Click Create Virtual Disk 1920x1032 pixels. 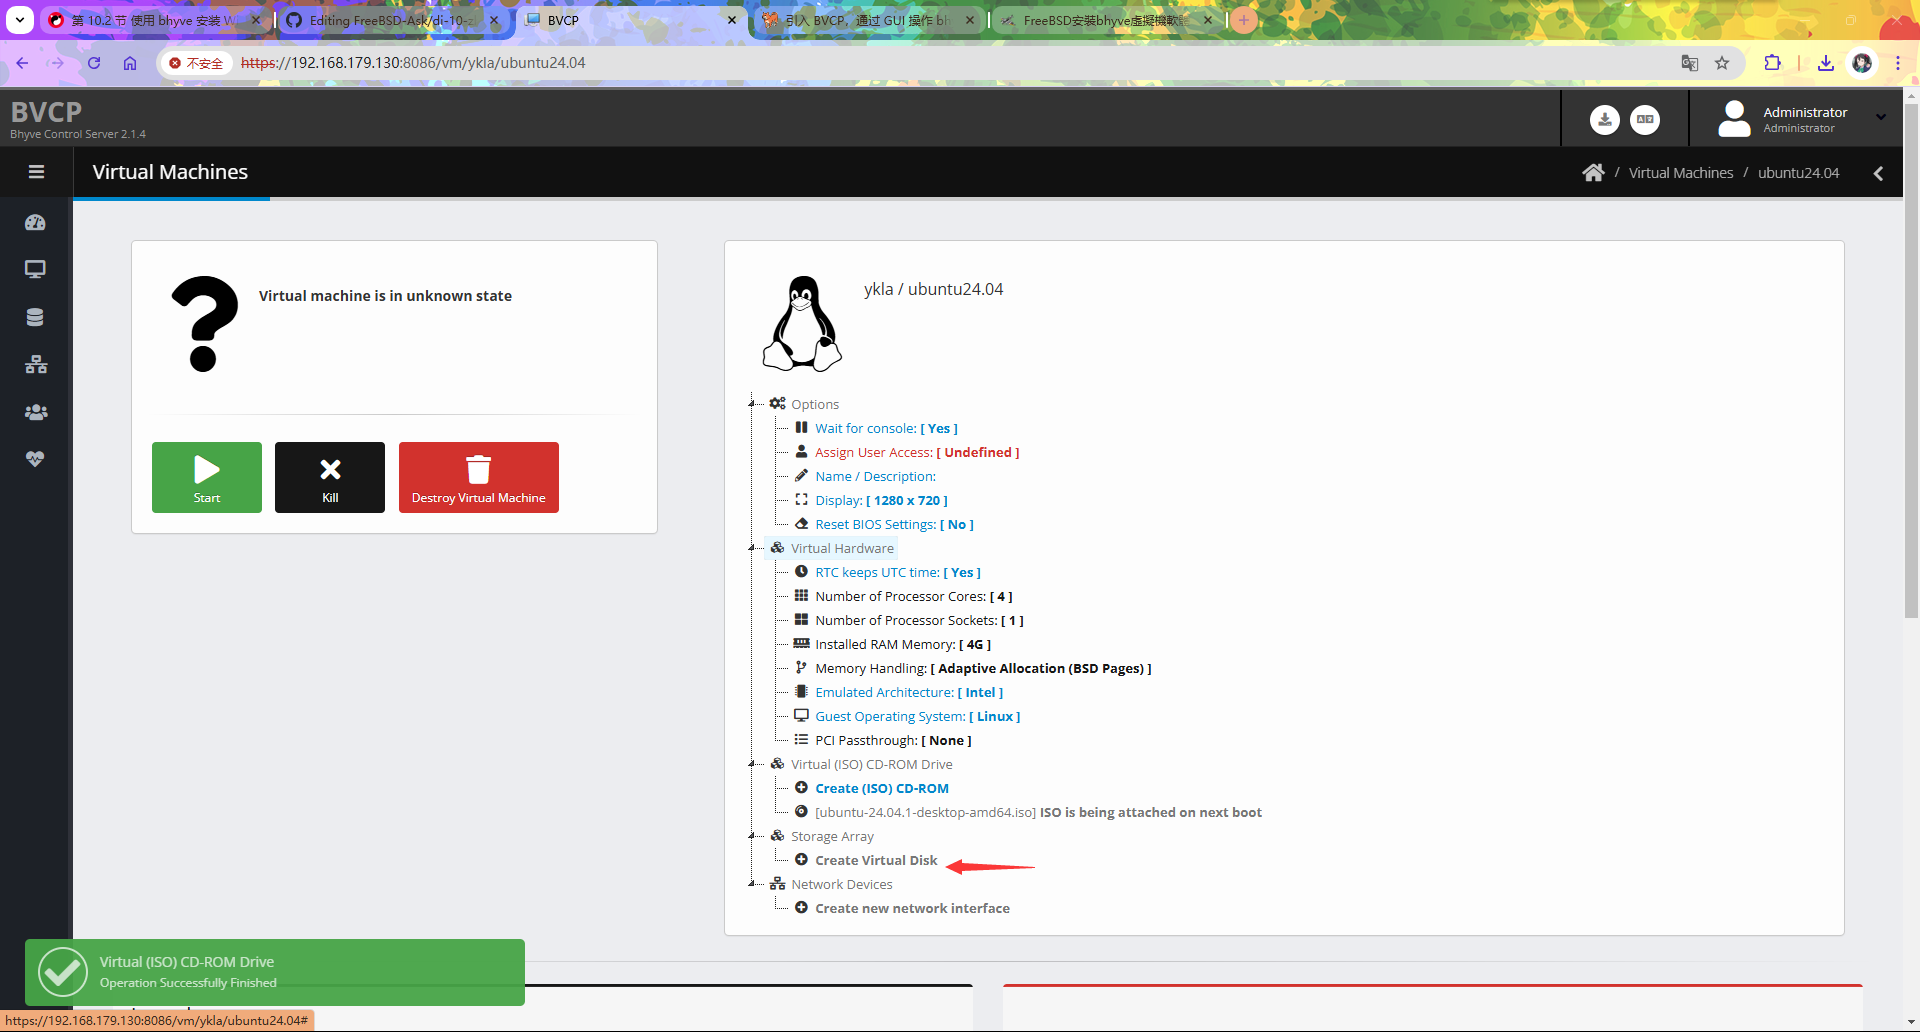tap(876, 860)
